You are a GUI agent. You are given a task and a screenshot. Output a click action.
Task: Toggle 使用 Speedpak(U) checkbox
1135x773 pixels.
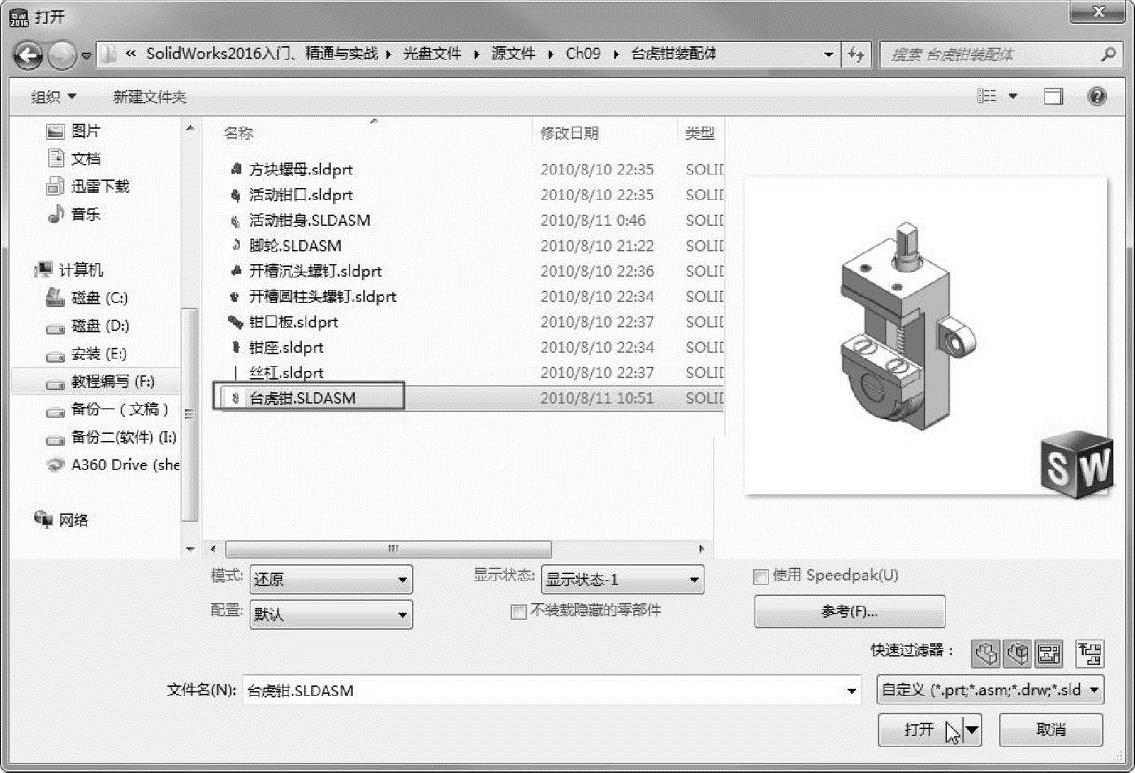[761, 577]
